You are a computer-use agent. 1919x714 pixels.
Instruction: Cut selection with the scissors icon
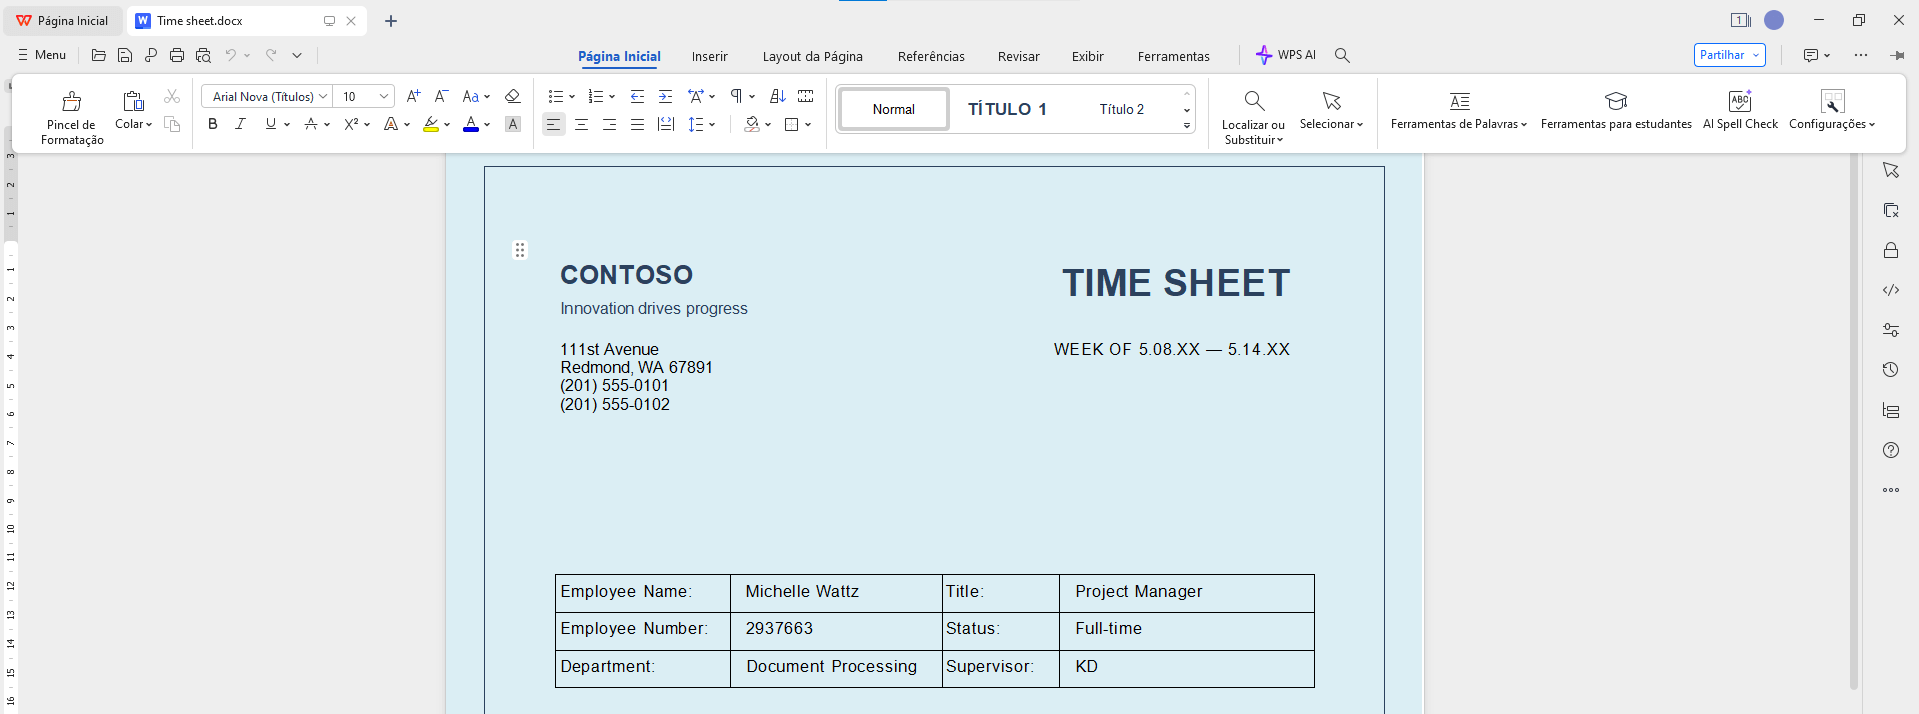click(172, 97)
